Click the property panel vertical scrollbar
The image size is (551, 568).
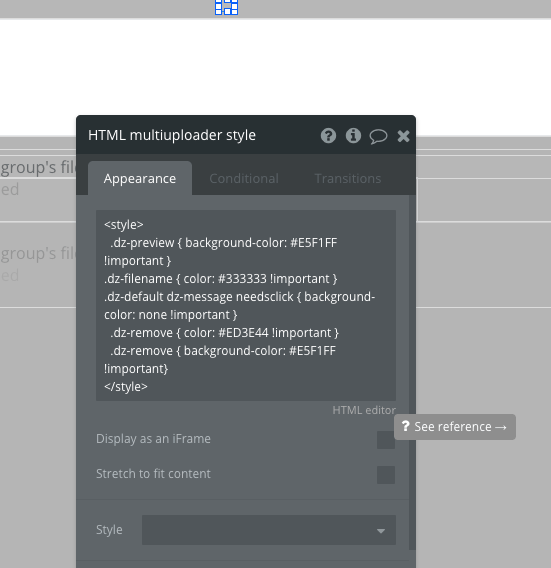[x=412, y=372]
